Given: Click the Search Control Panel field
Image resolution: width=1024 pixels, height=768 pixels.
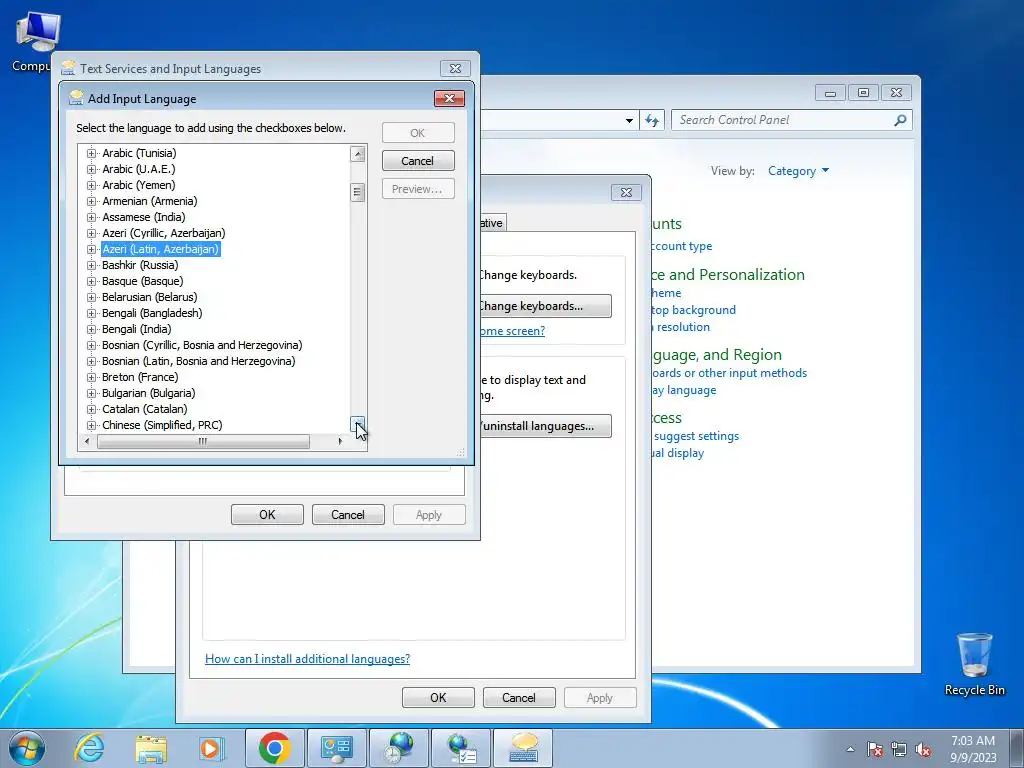Looking at the screenshot, I should click(784, 120).
